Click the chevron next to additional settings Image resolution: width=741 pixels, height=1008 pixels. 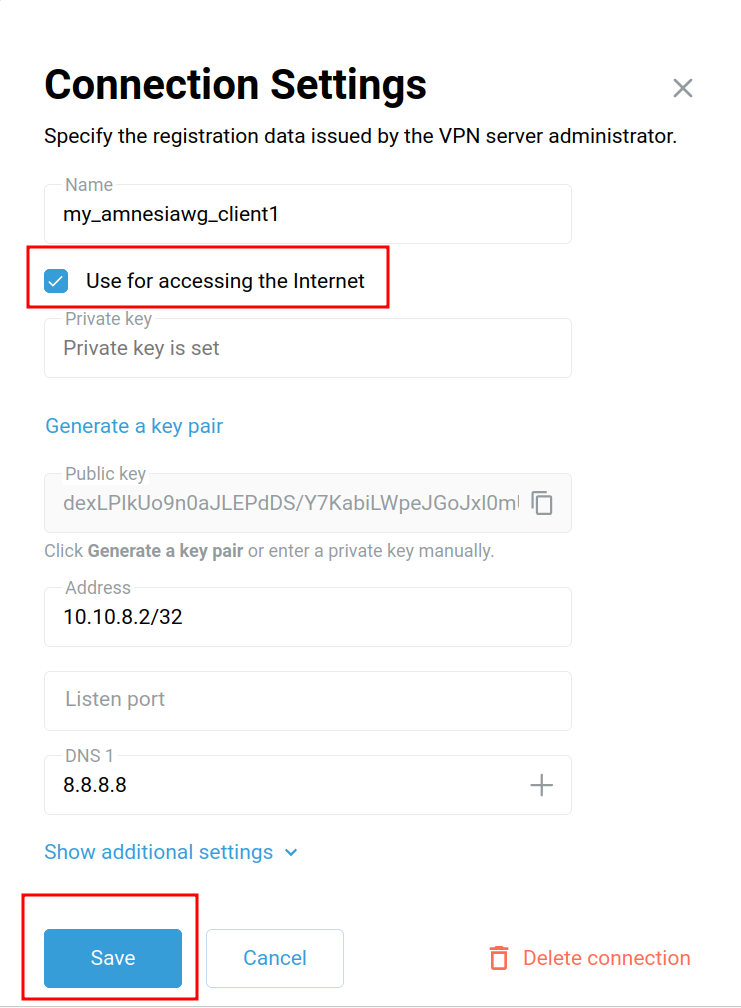(x=291, y=853)
